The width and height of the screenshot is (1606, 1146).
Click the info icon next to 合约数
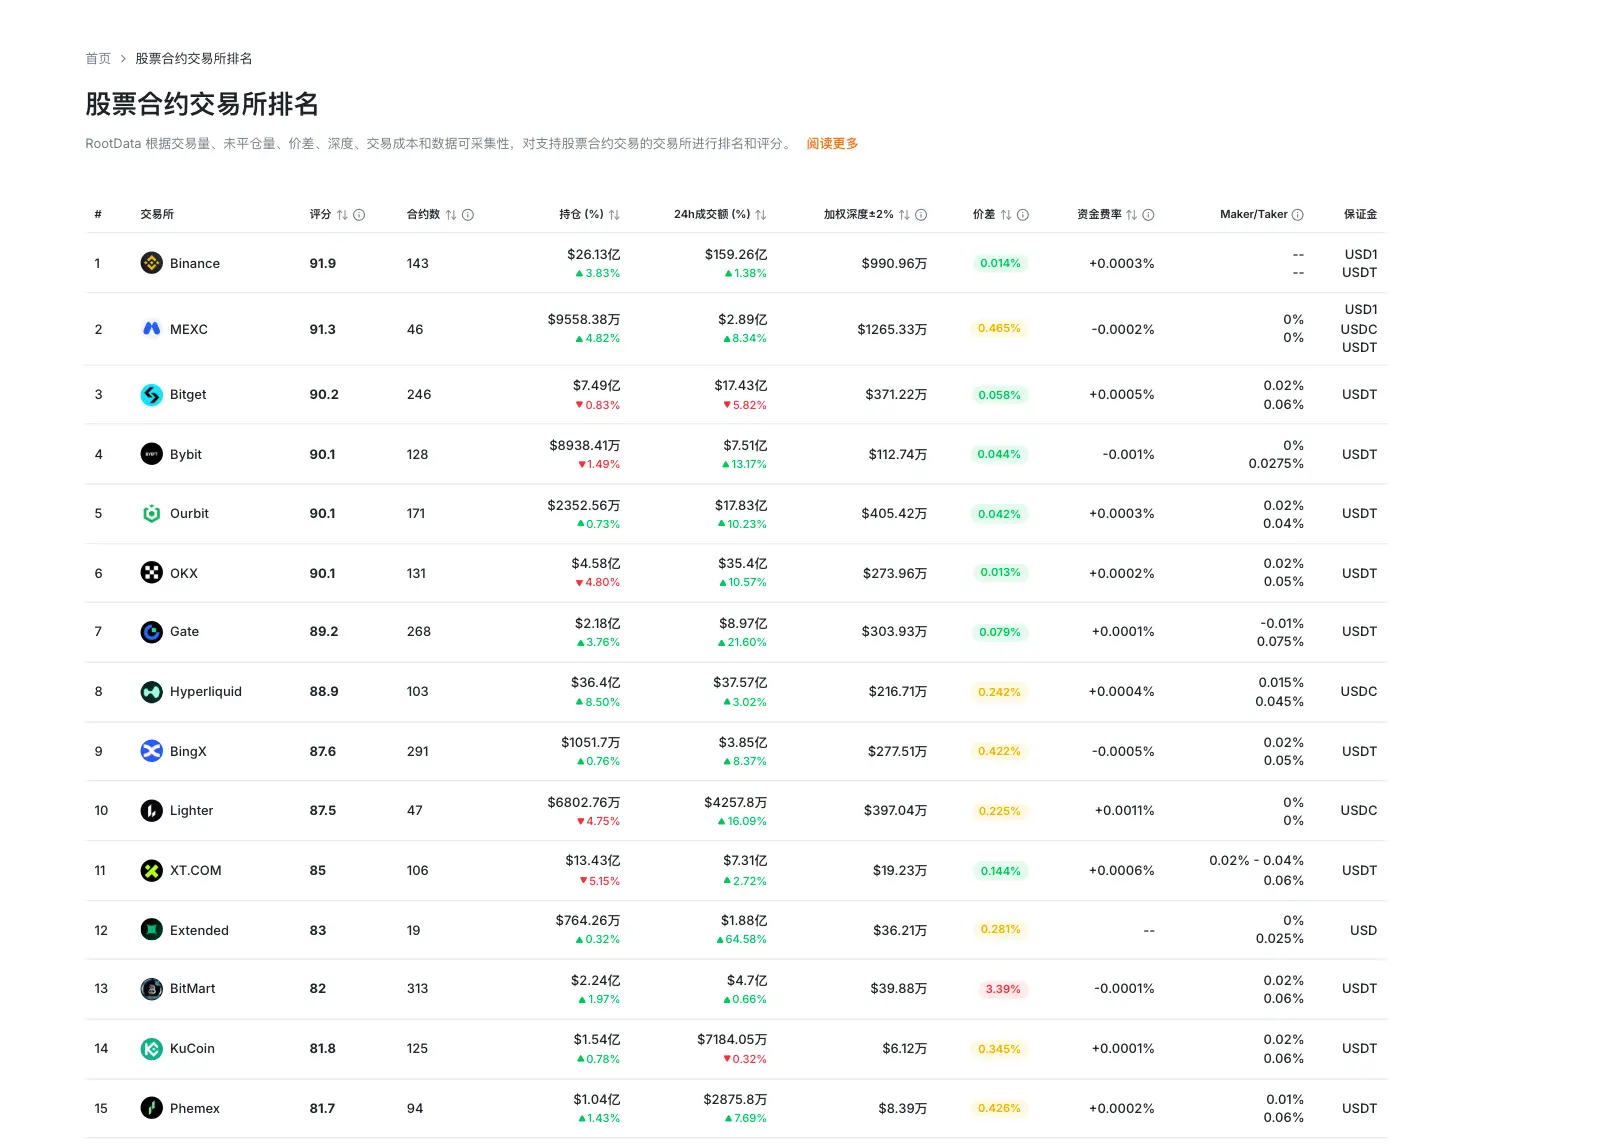(468, 215)
